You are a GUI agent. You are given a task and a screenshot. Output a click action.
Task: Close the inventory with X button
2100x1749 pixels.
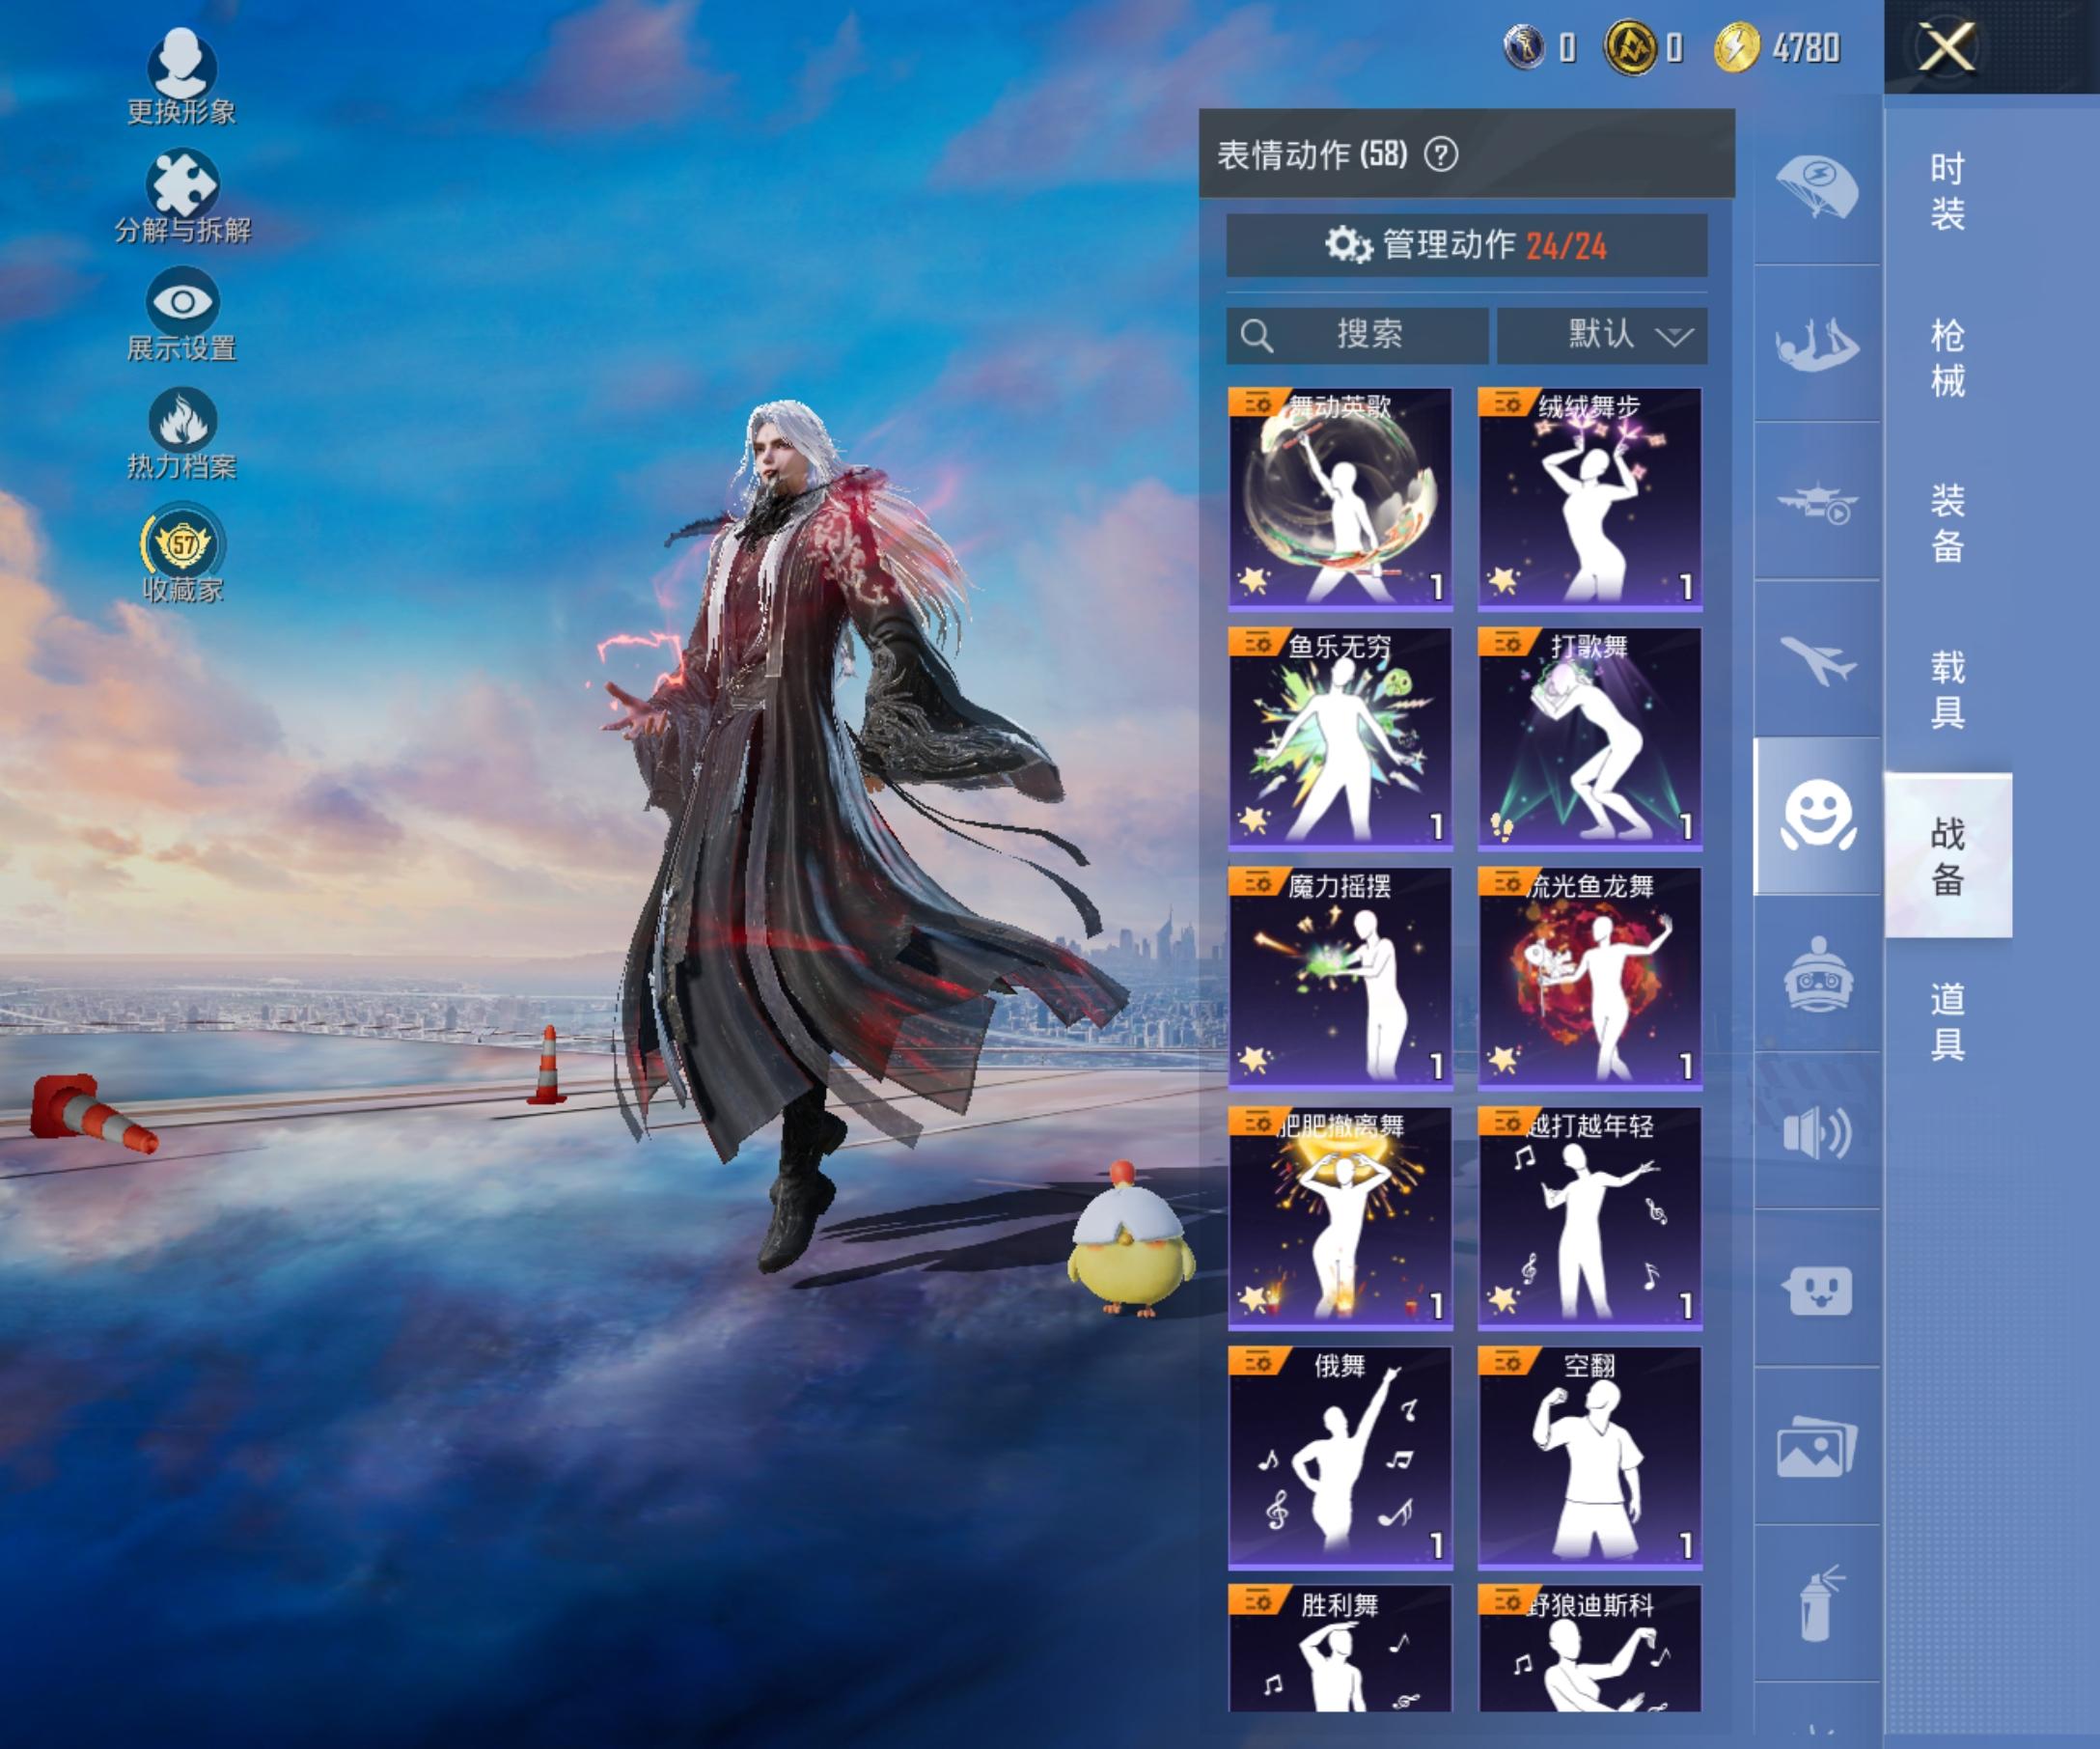(x=1945, y=46)
